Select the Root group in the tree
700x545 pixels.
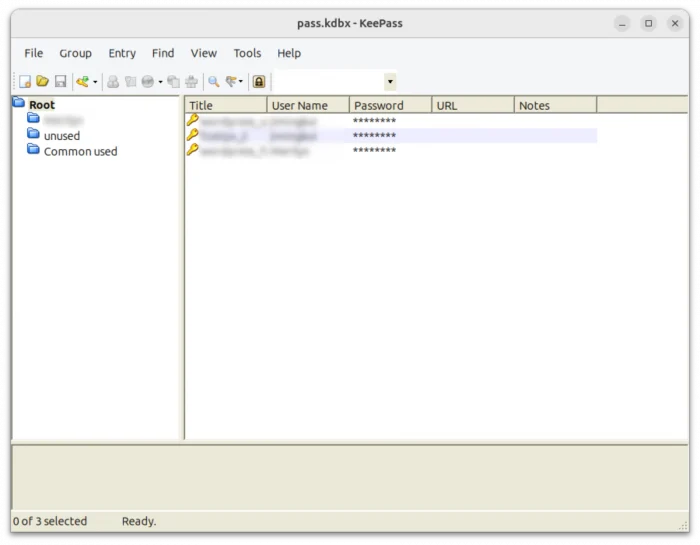pos(42,105)
